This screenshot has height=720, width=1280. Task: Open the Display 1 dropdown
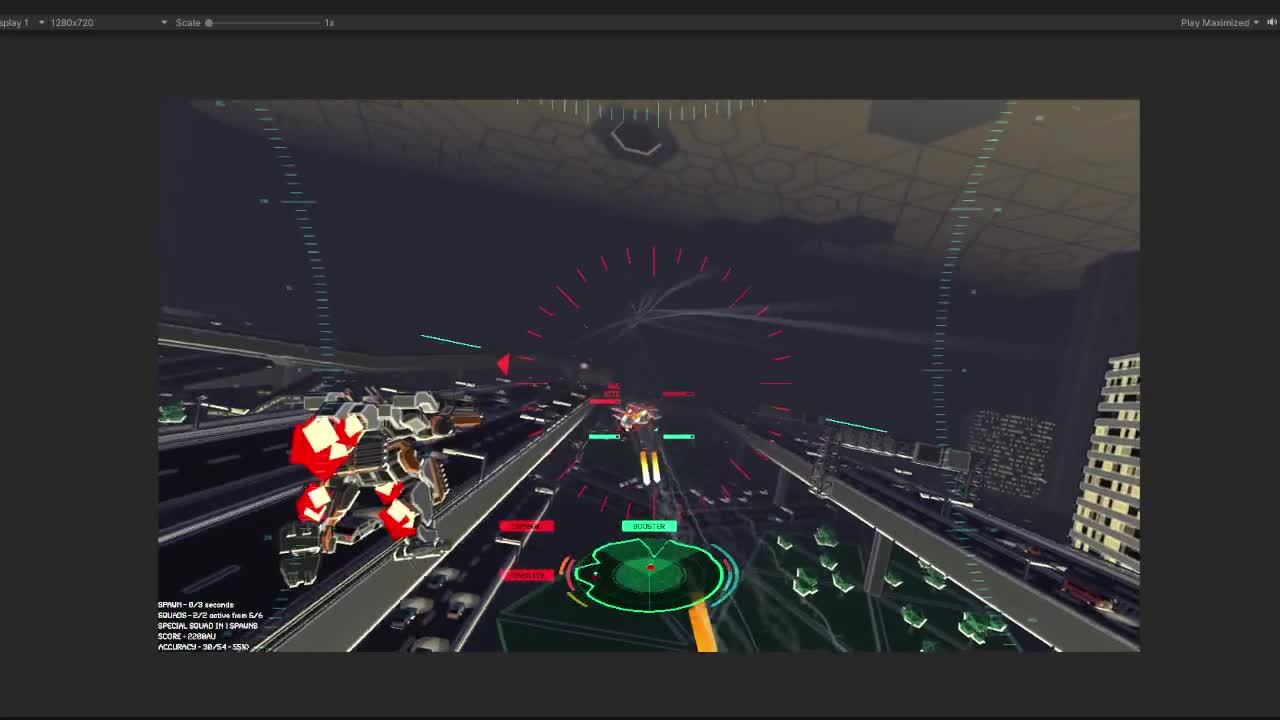coord(20,22)
